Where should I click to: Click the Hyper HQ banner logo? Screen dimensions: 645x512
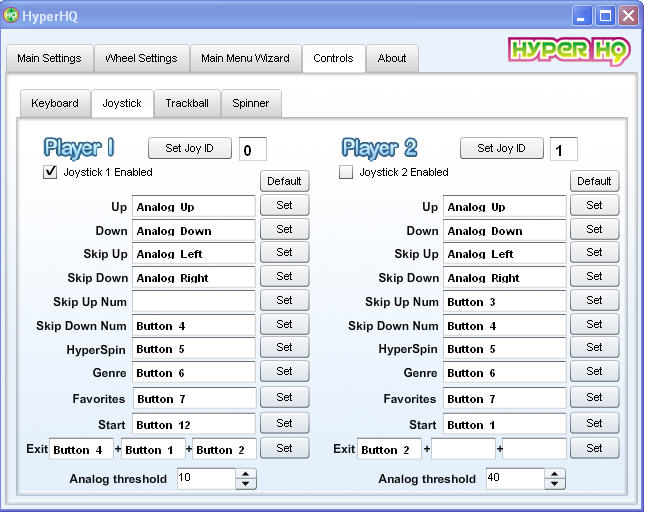(x=569, y=51)
